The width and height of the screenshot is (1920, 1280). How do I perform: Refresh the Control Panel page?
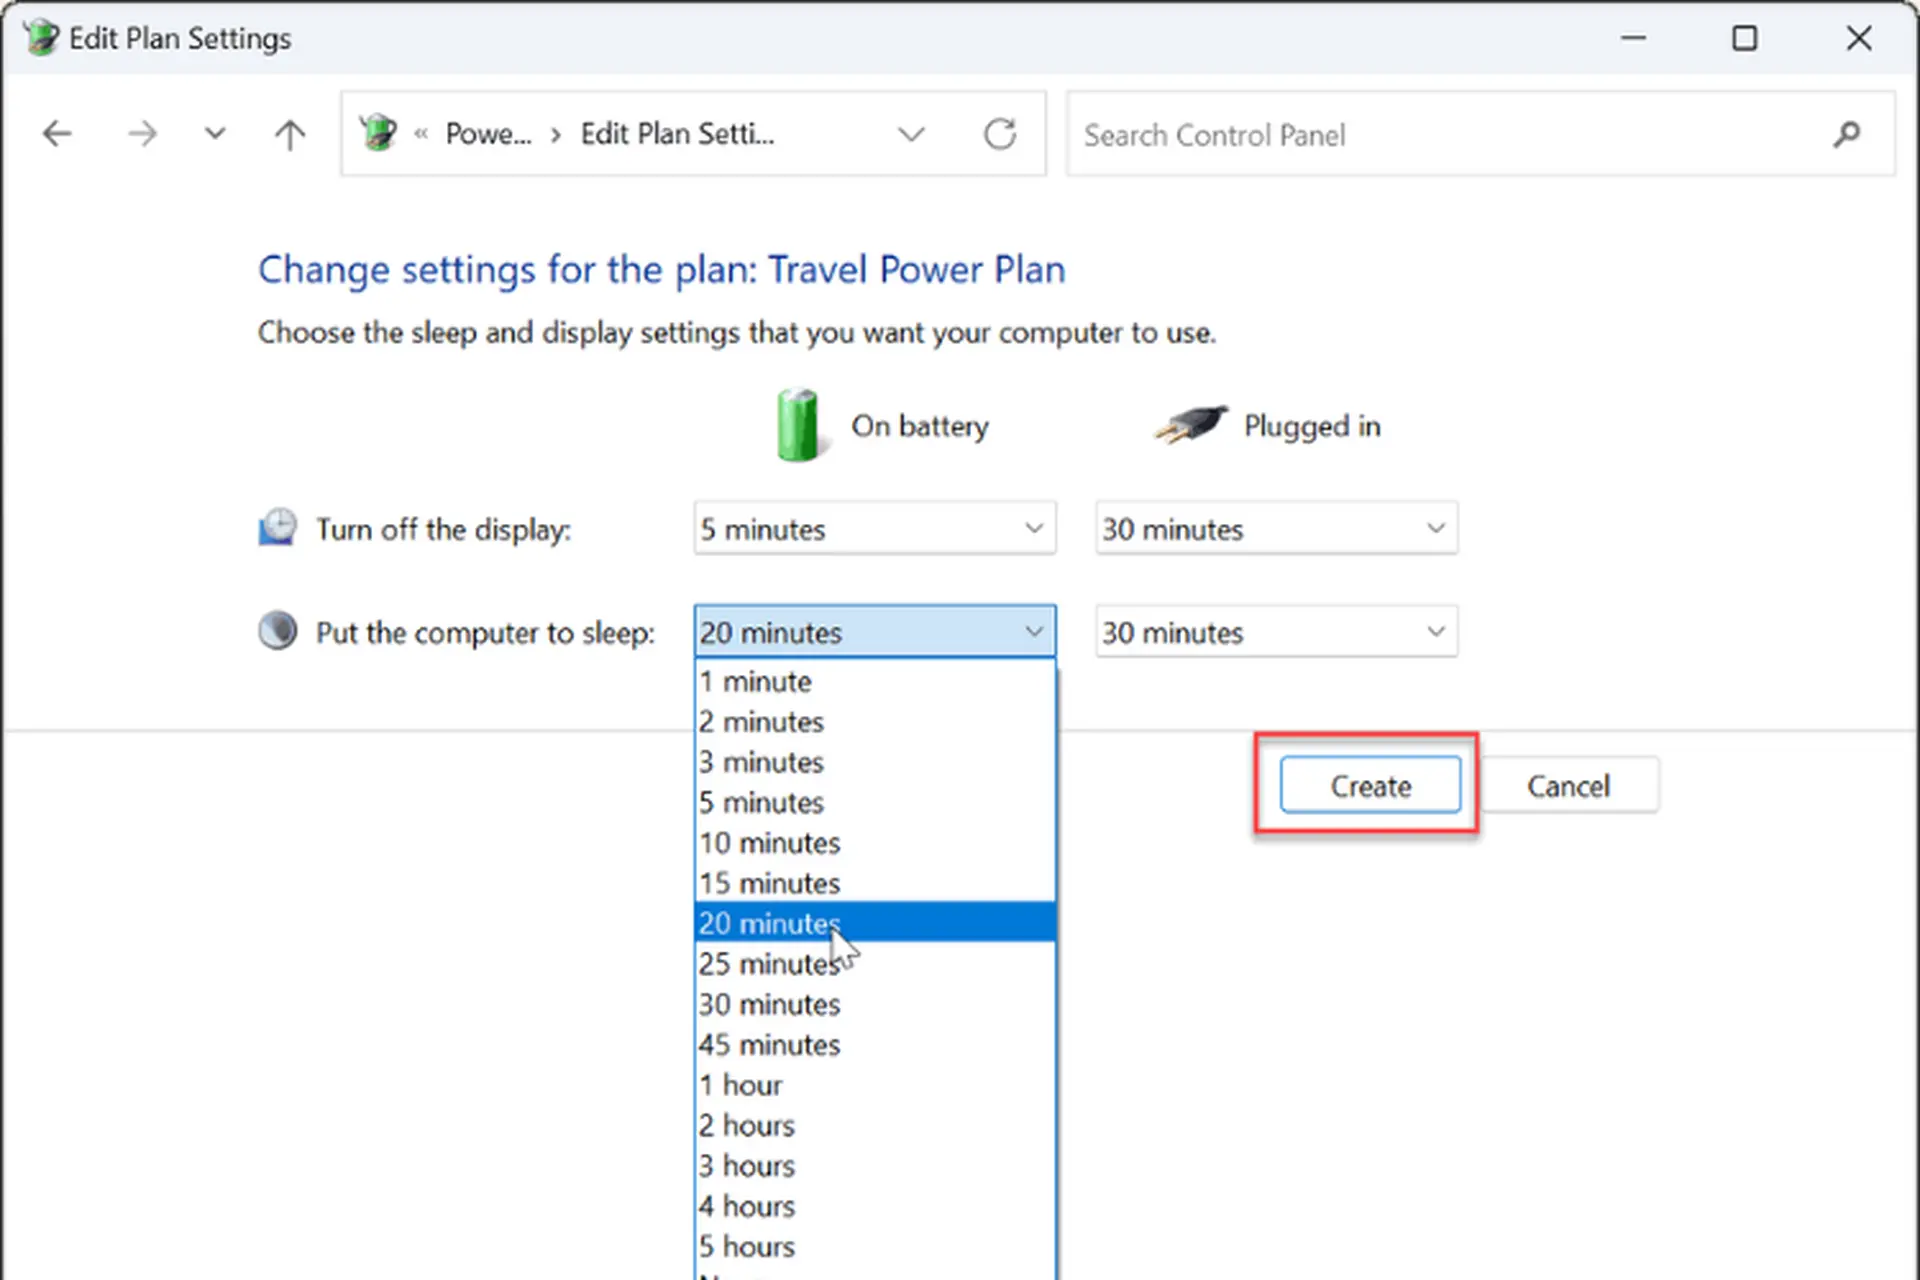tap(1000, 134)
